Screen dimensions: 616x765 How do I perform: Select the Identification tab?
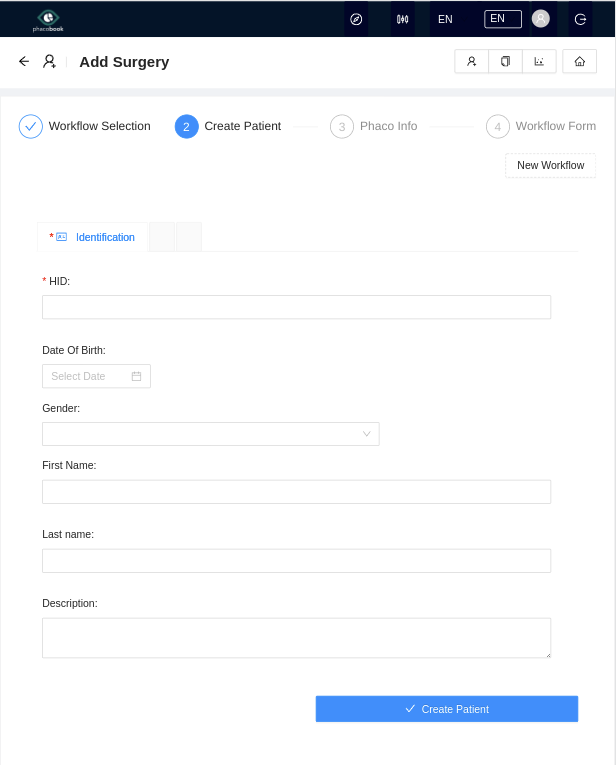94,237
